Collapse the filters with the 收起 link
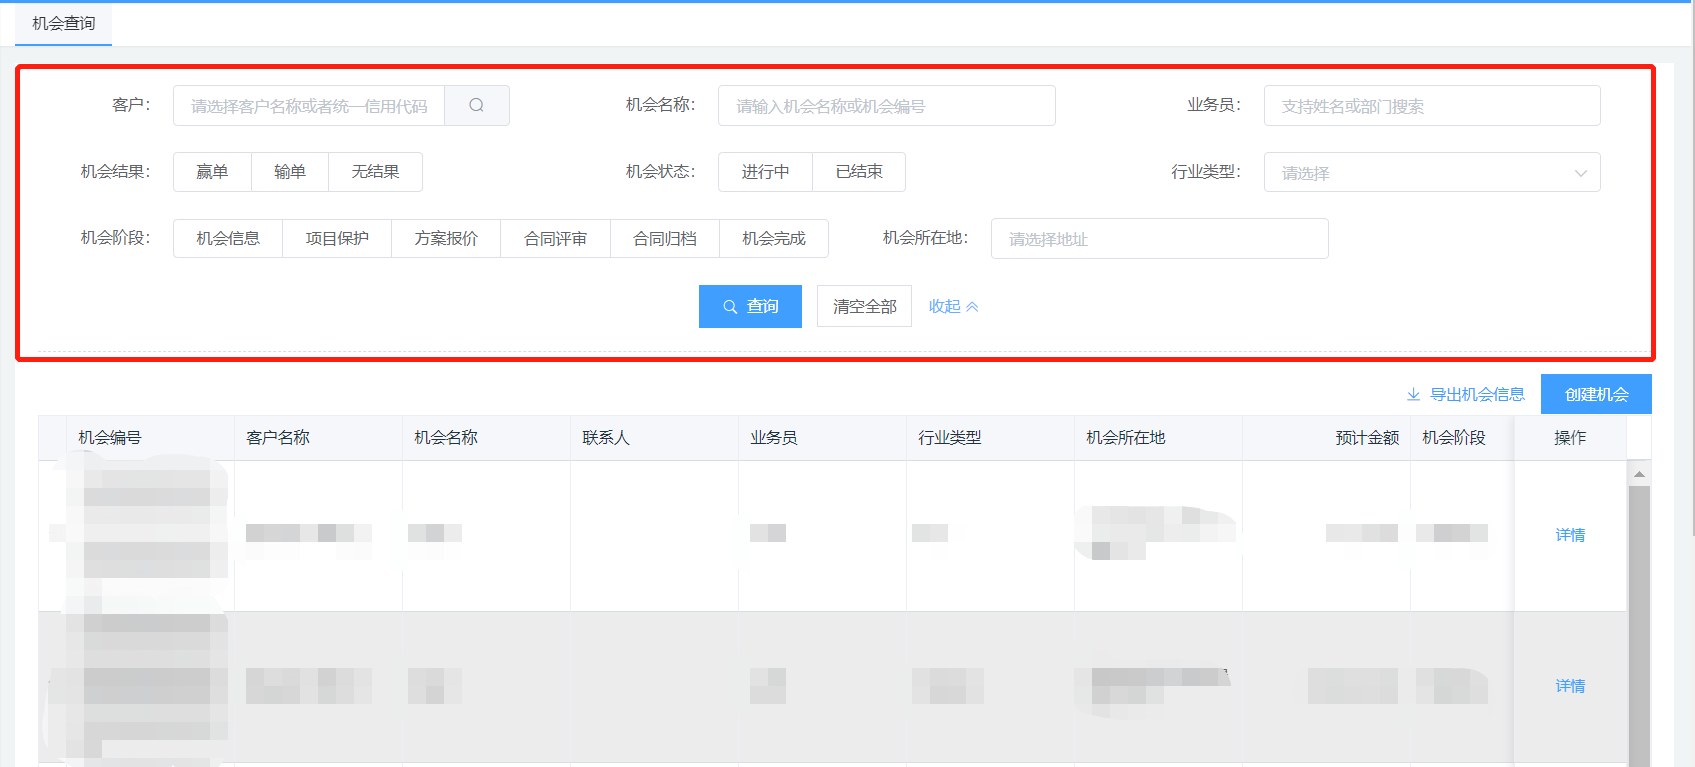 953,307
